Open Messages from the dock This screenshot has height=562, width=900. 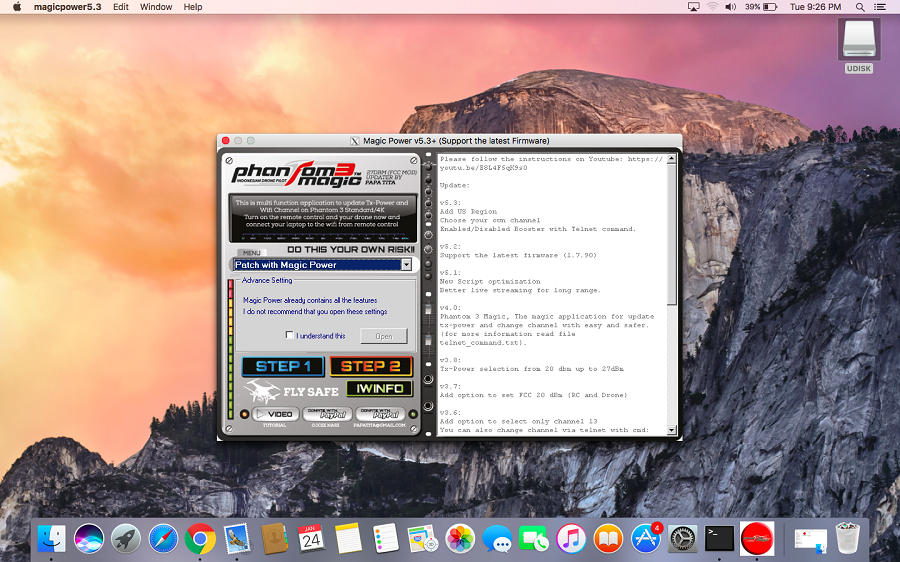point(496,539)
